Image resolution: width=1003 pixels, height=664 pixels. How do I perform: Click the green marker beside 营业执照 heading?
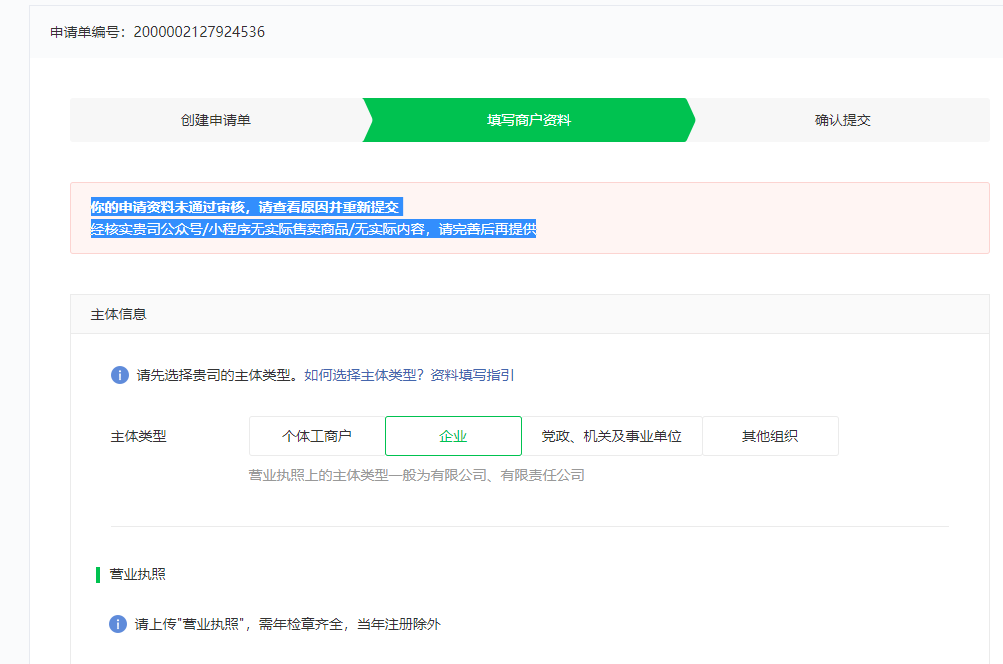[x=98, y=574]
